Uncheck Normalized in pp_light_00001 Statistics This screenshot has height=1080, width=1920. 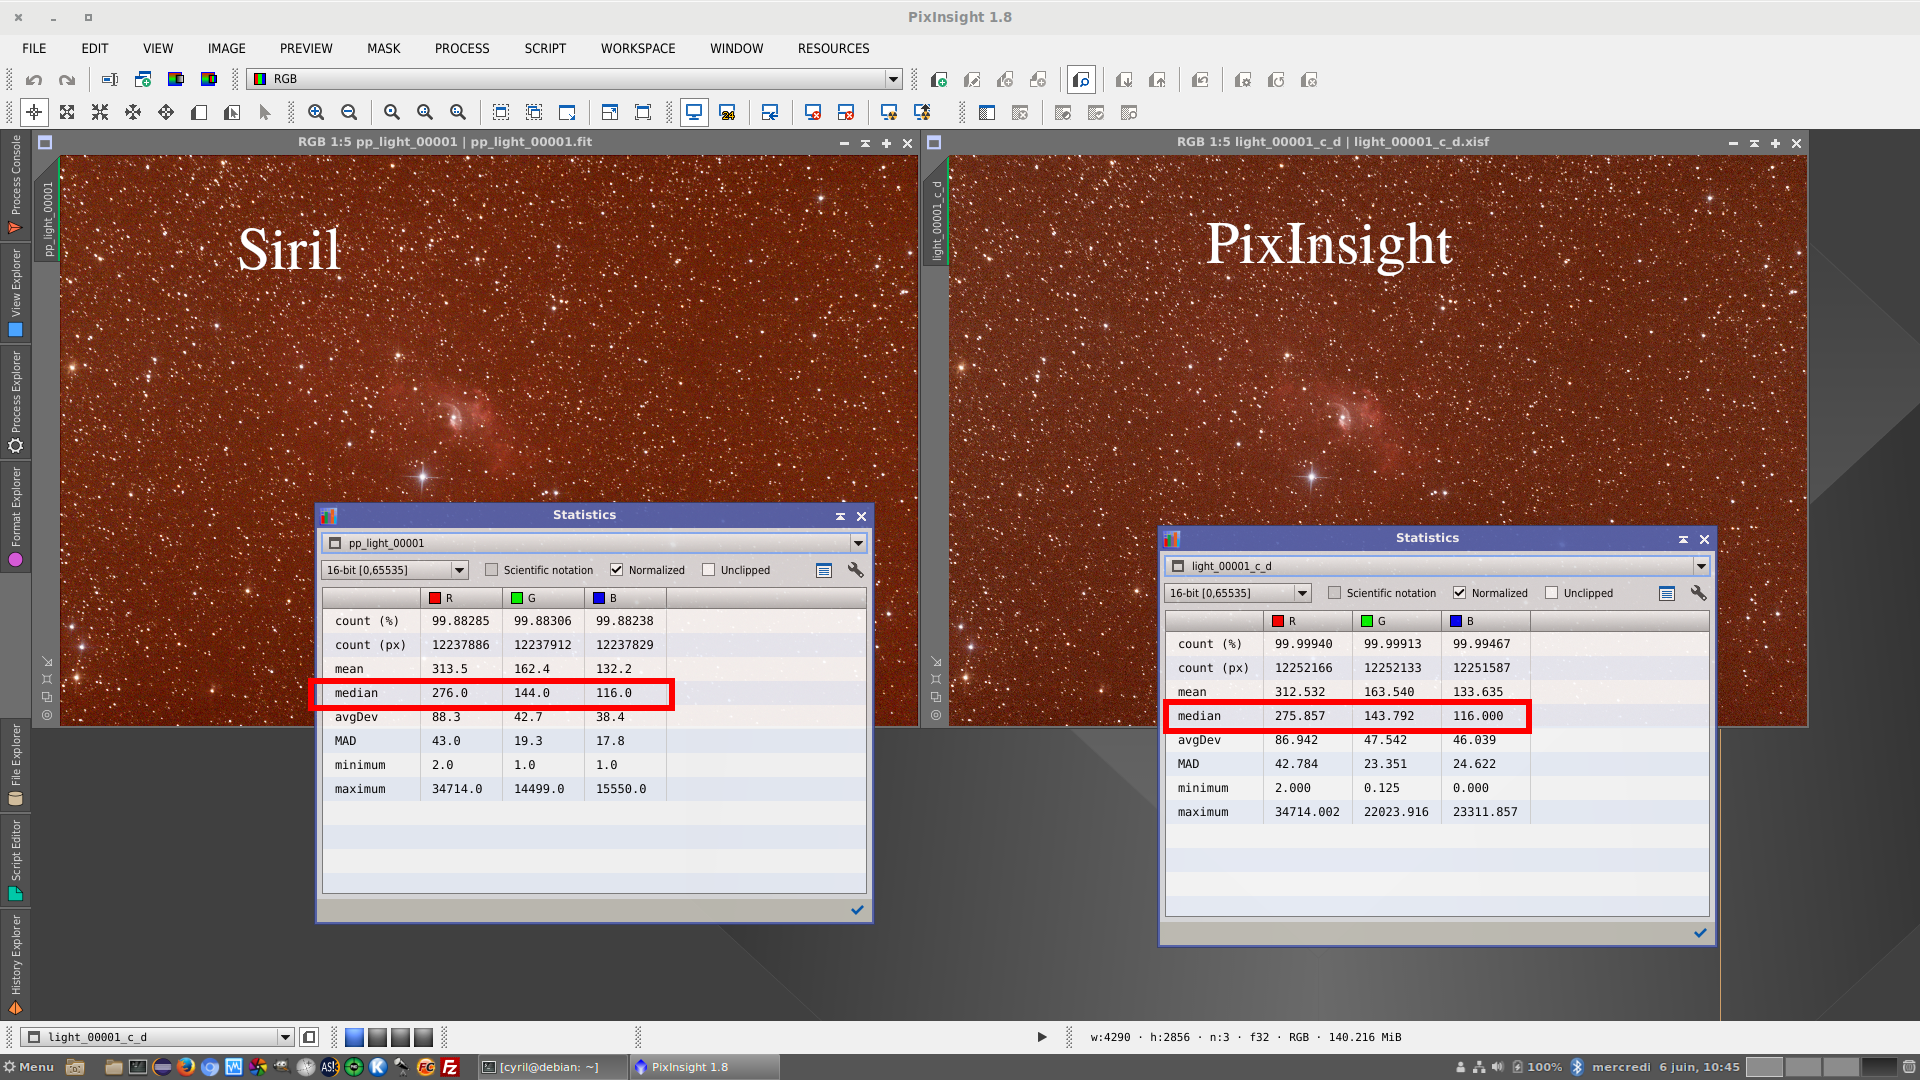point(617,570)
